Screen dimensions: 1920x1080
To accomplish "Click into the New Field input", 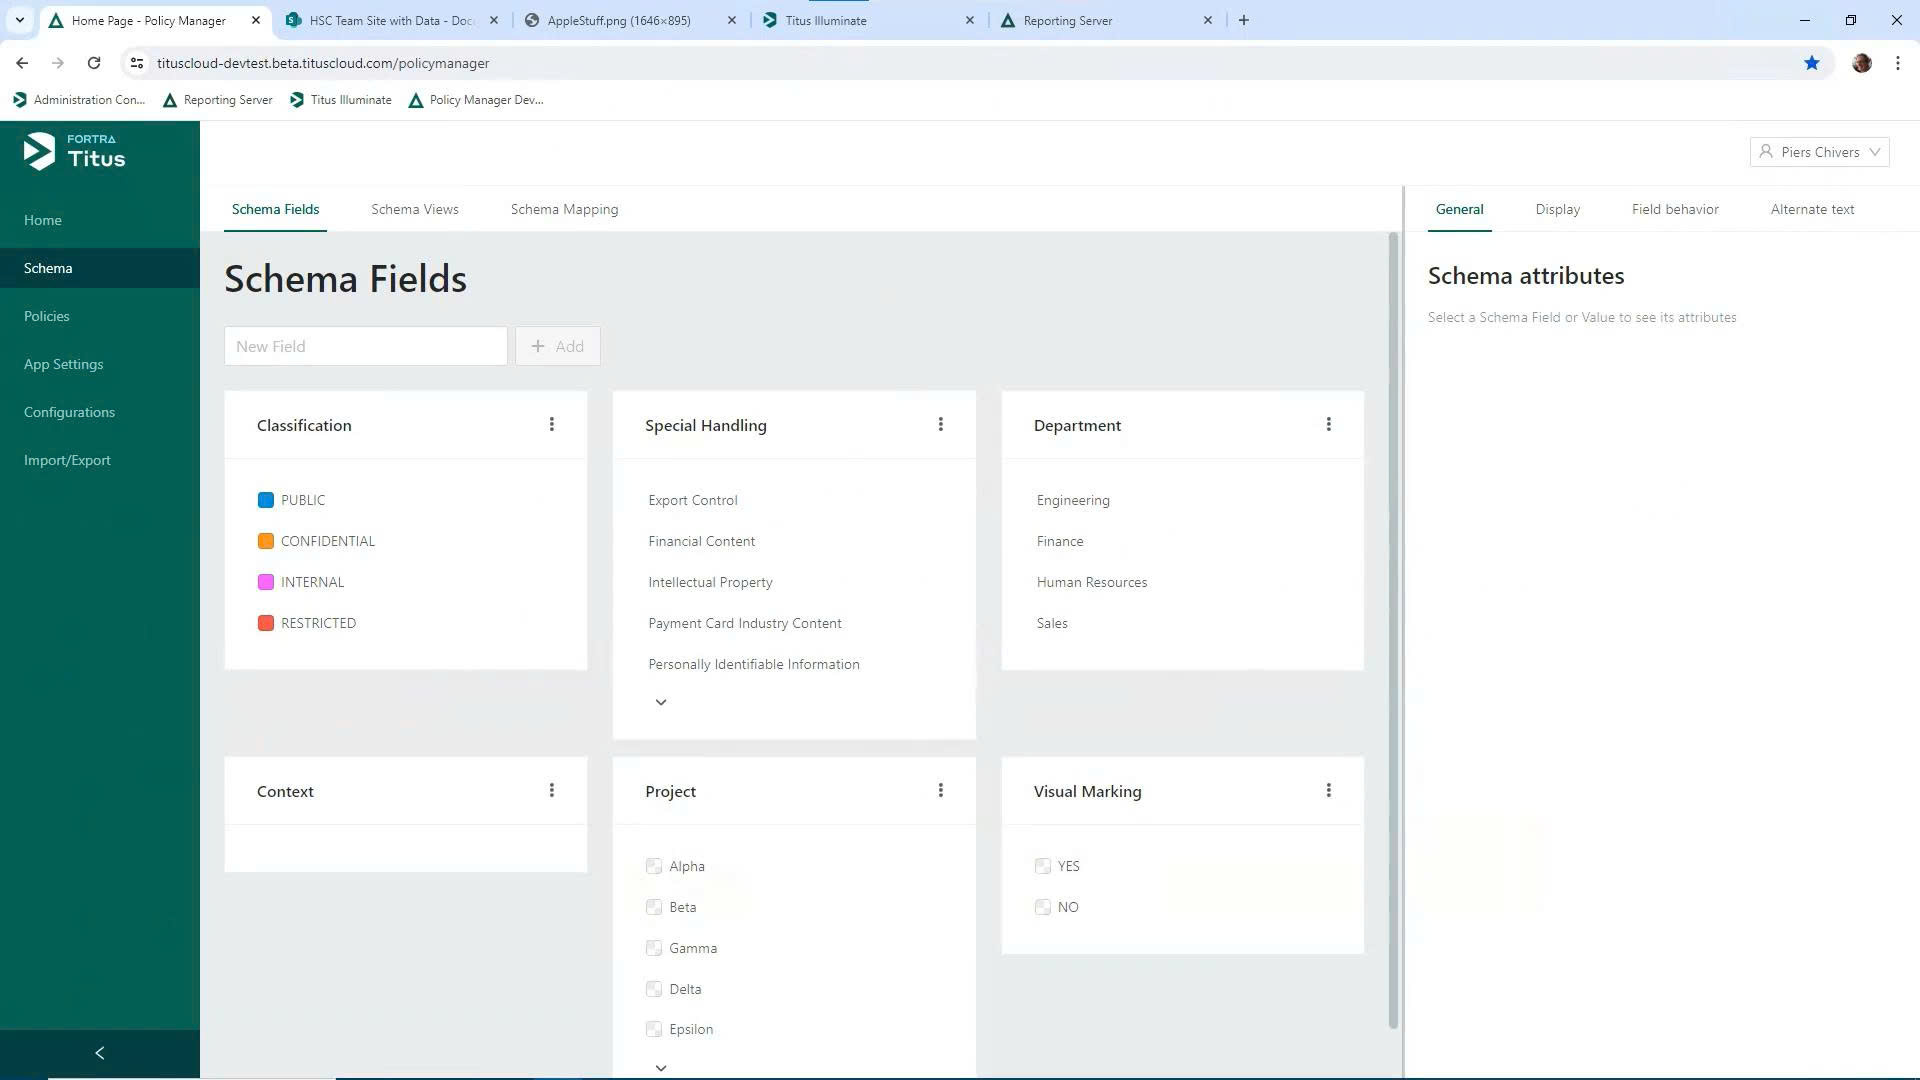I will point(365,346).
